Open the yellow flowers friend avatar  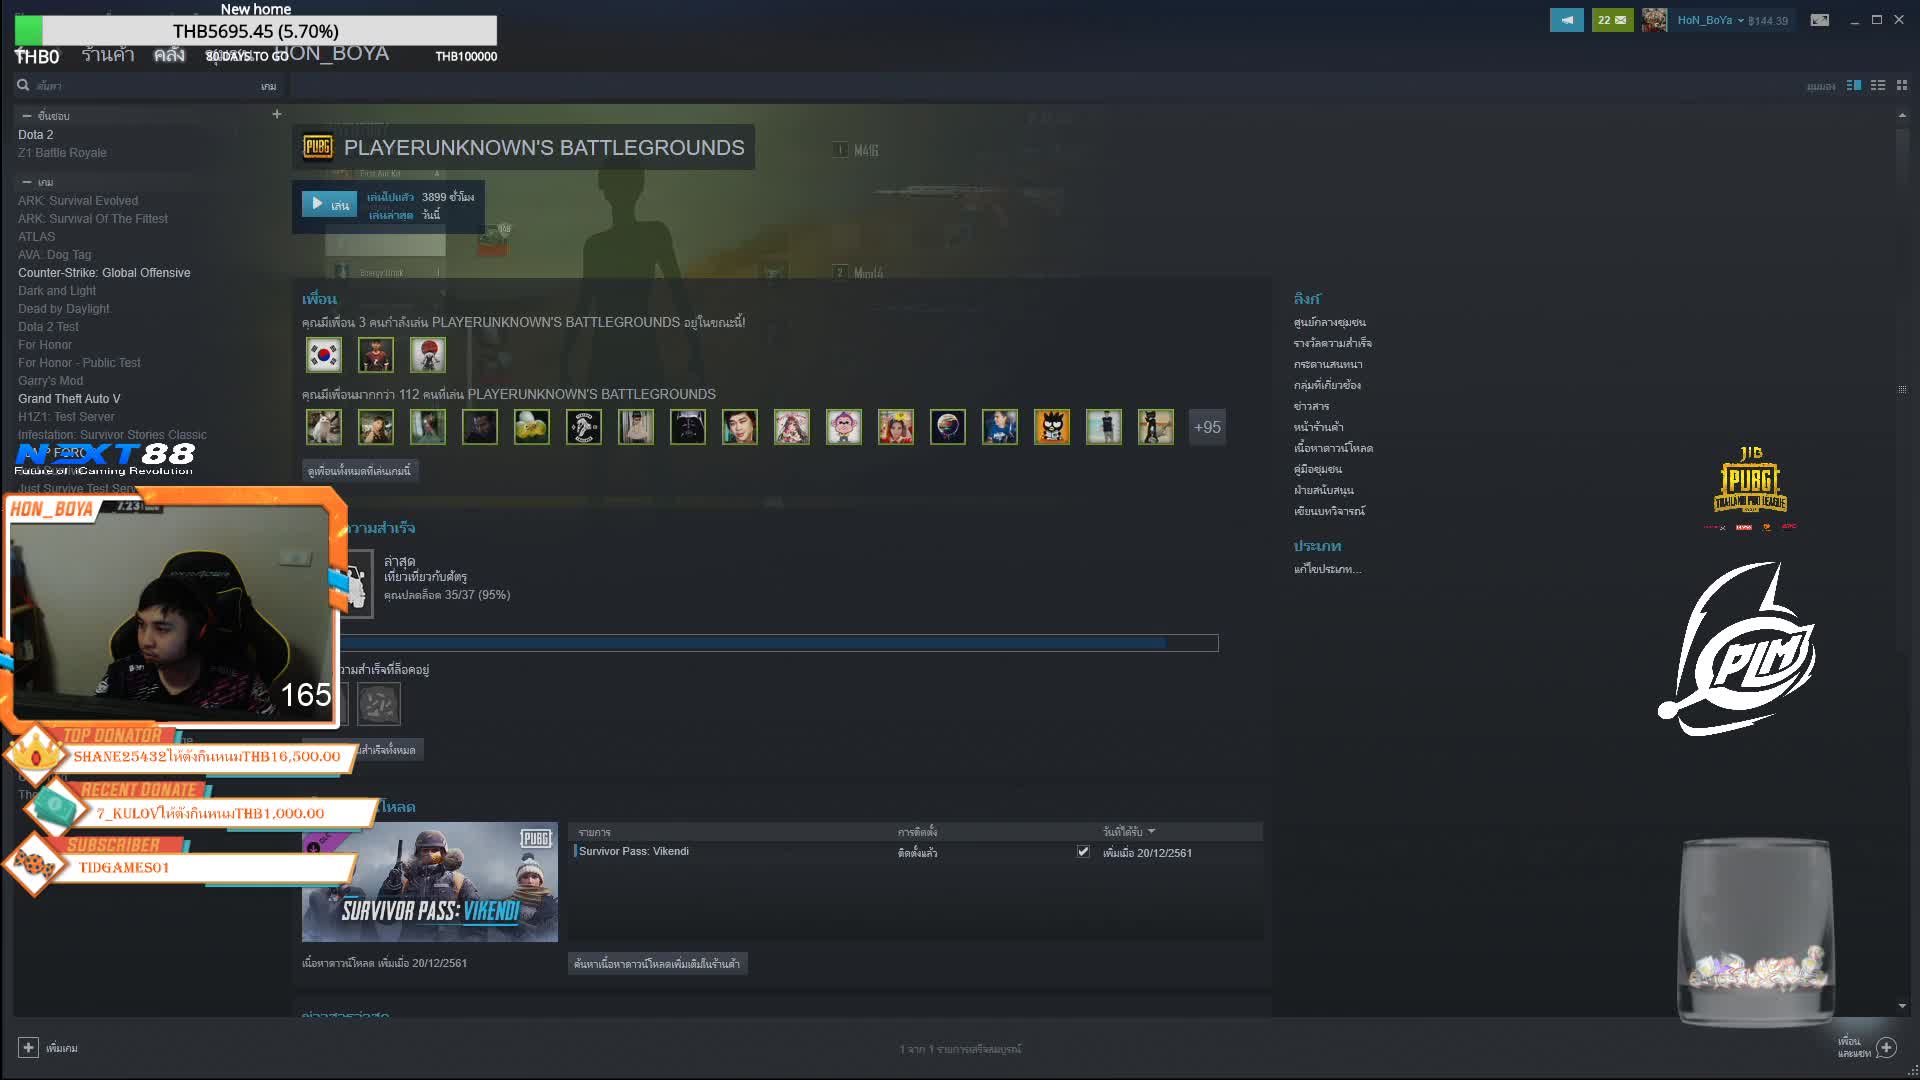coord(532,427)
